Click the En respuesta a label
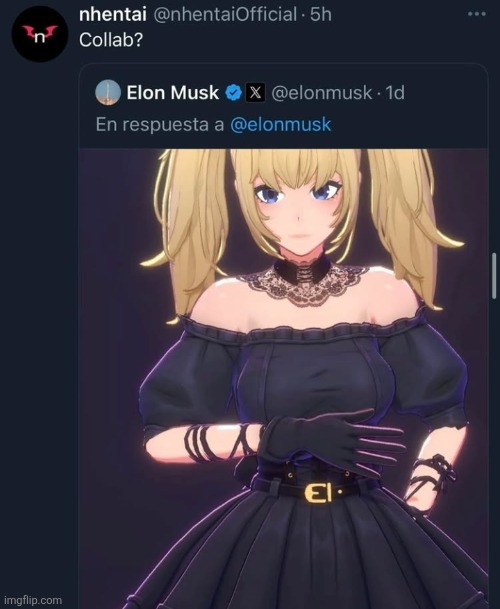Viewport: 500px width, 609px height. [x=160, y=125]
